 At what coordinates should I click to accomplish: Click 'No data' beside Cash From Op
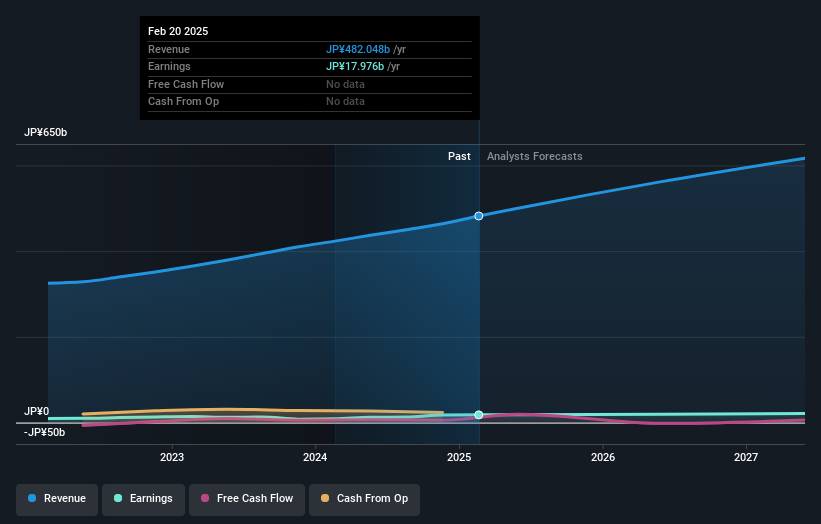pos(345,102)
